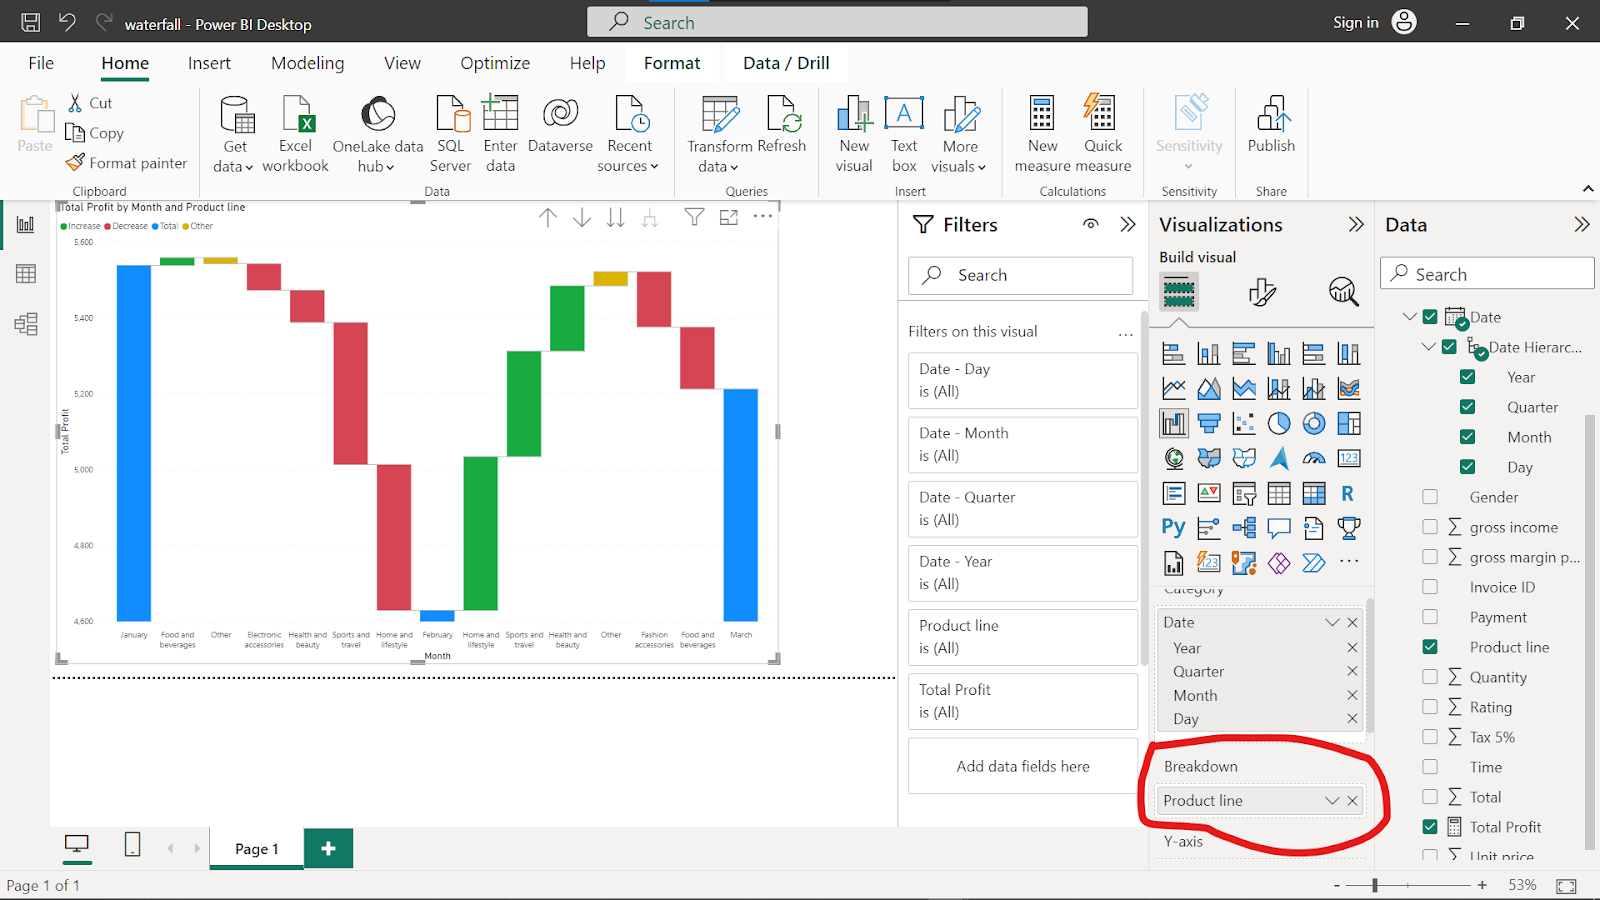
Task: Select the Pie chart visualization
Action: (1279, 423)
